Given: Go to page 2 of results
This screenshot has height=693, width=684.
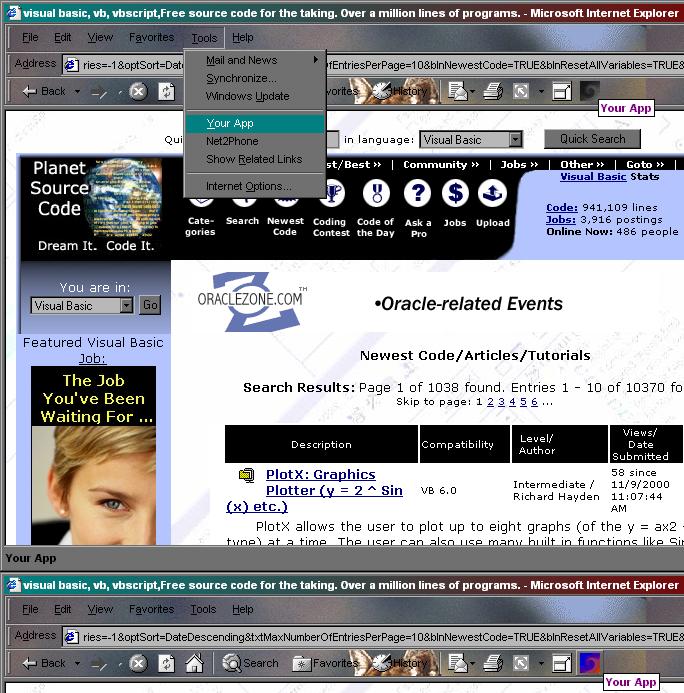Looking at the screenshot, I should click(x=490, y=402).
